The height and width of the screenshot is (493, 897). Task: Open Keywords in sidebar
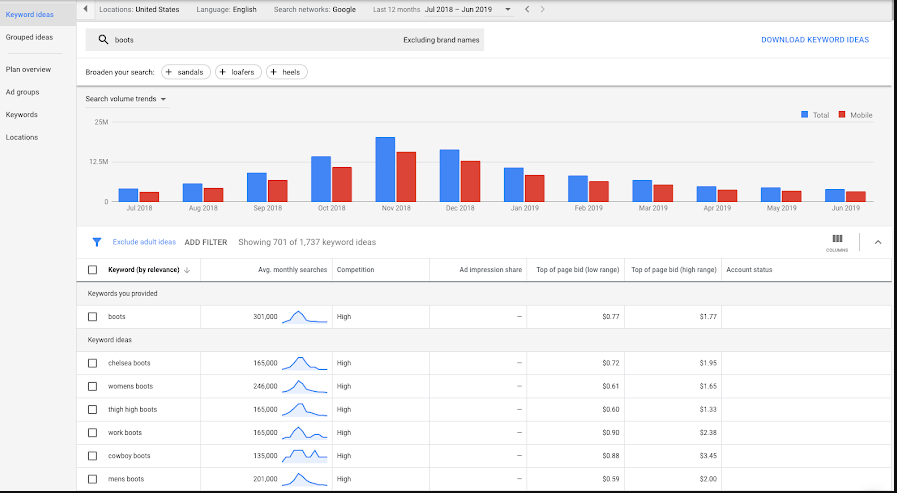coord(22,114)
